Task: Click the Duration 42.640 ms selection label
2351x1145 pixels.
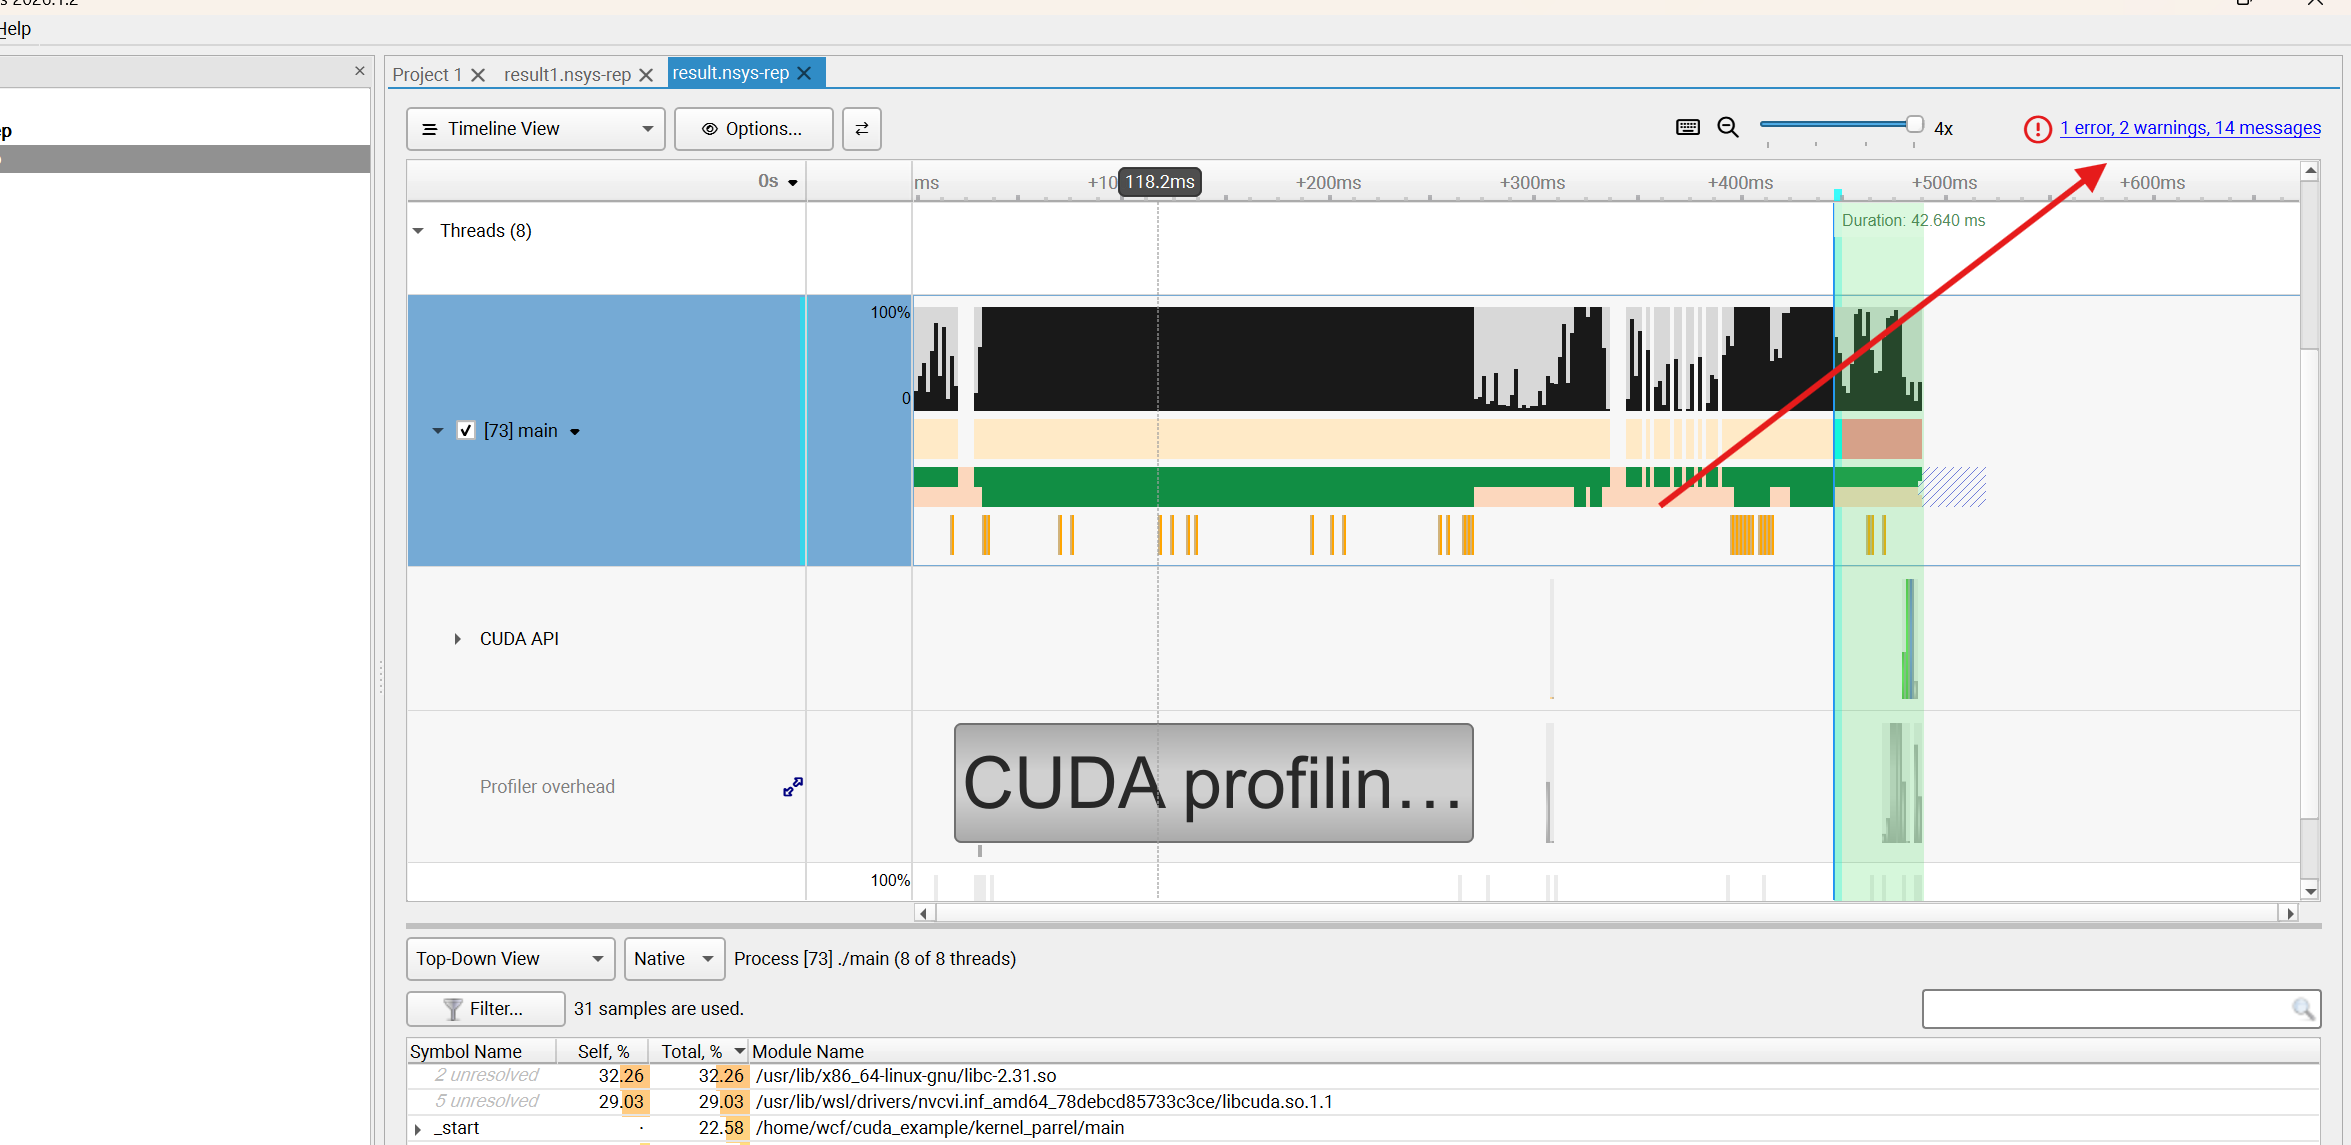Action: 1913,220
